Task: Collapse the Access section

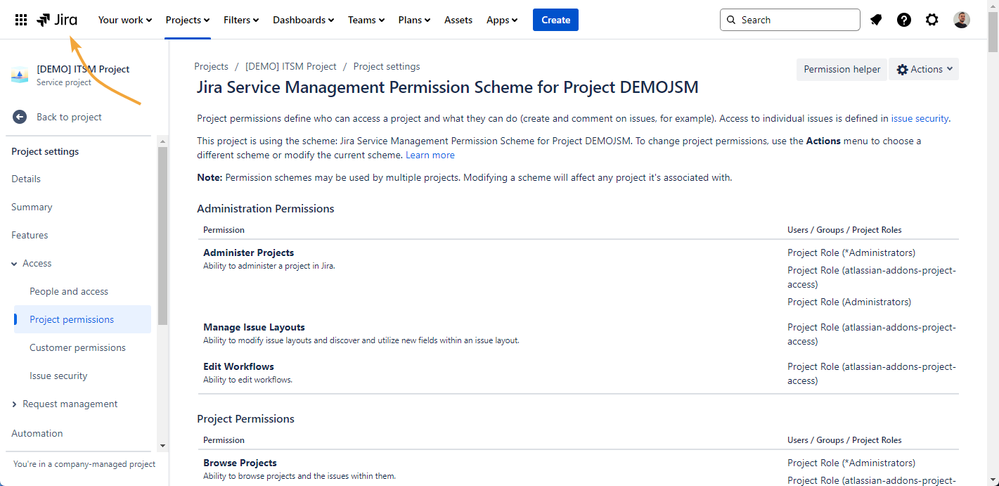Action: 14,264
